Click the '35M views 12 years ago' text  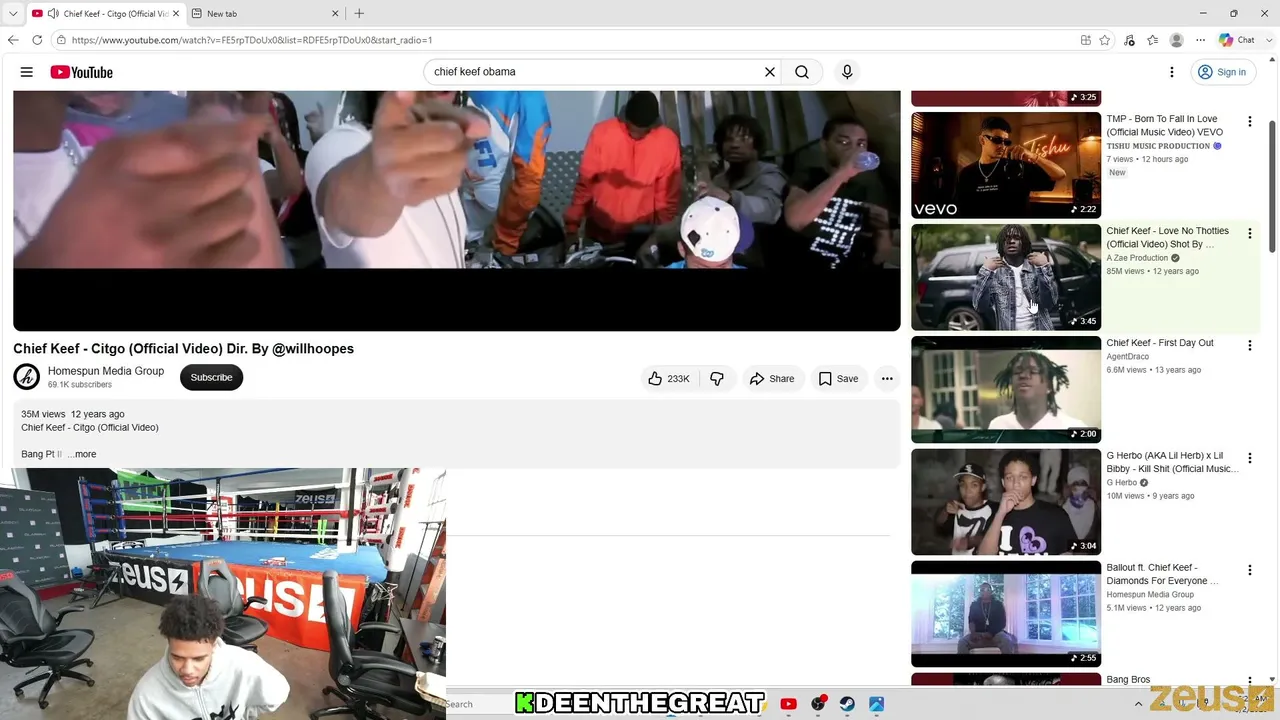tap(73, 414)
